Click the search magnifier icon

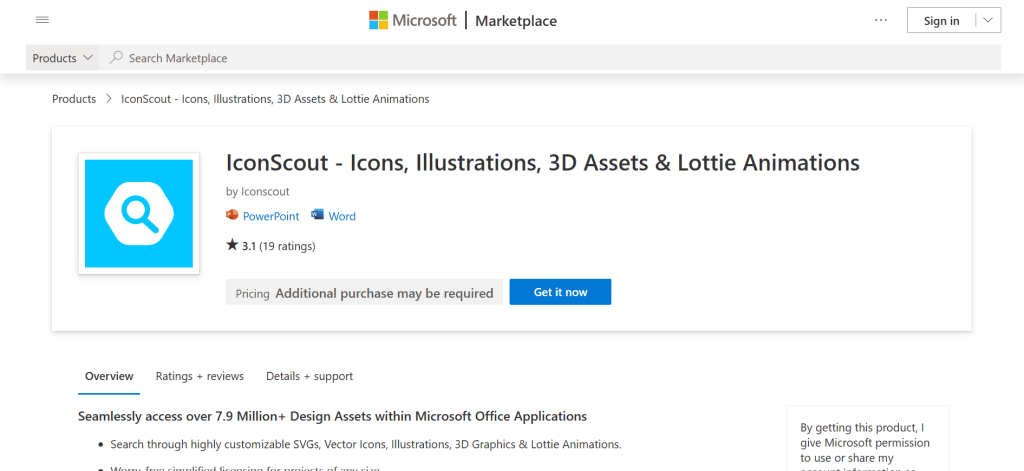click(x=117, y=58)
